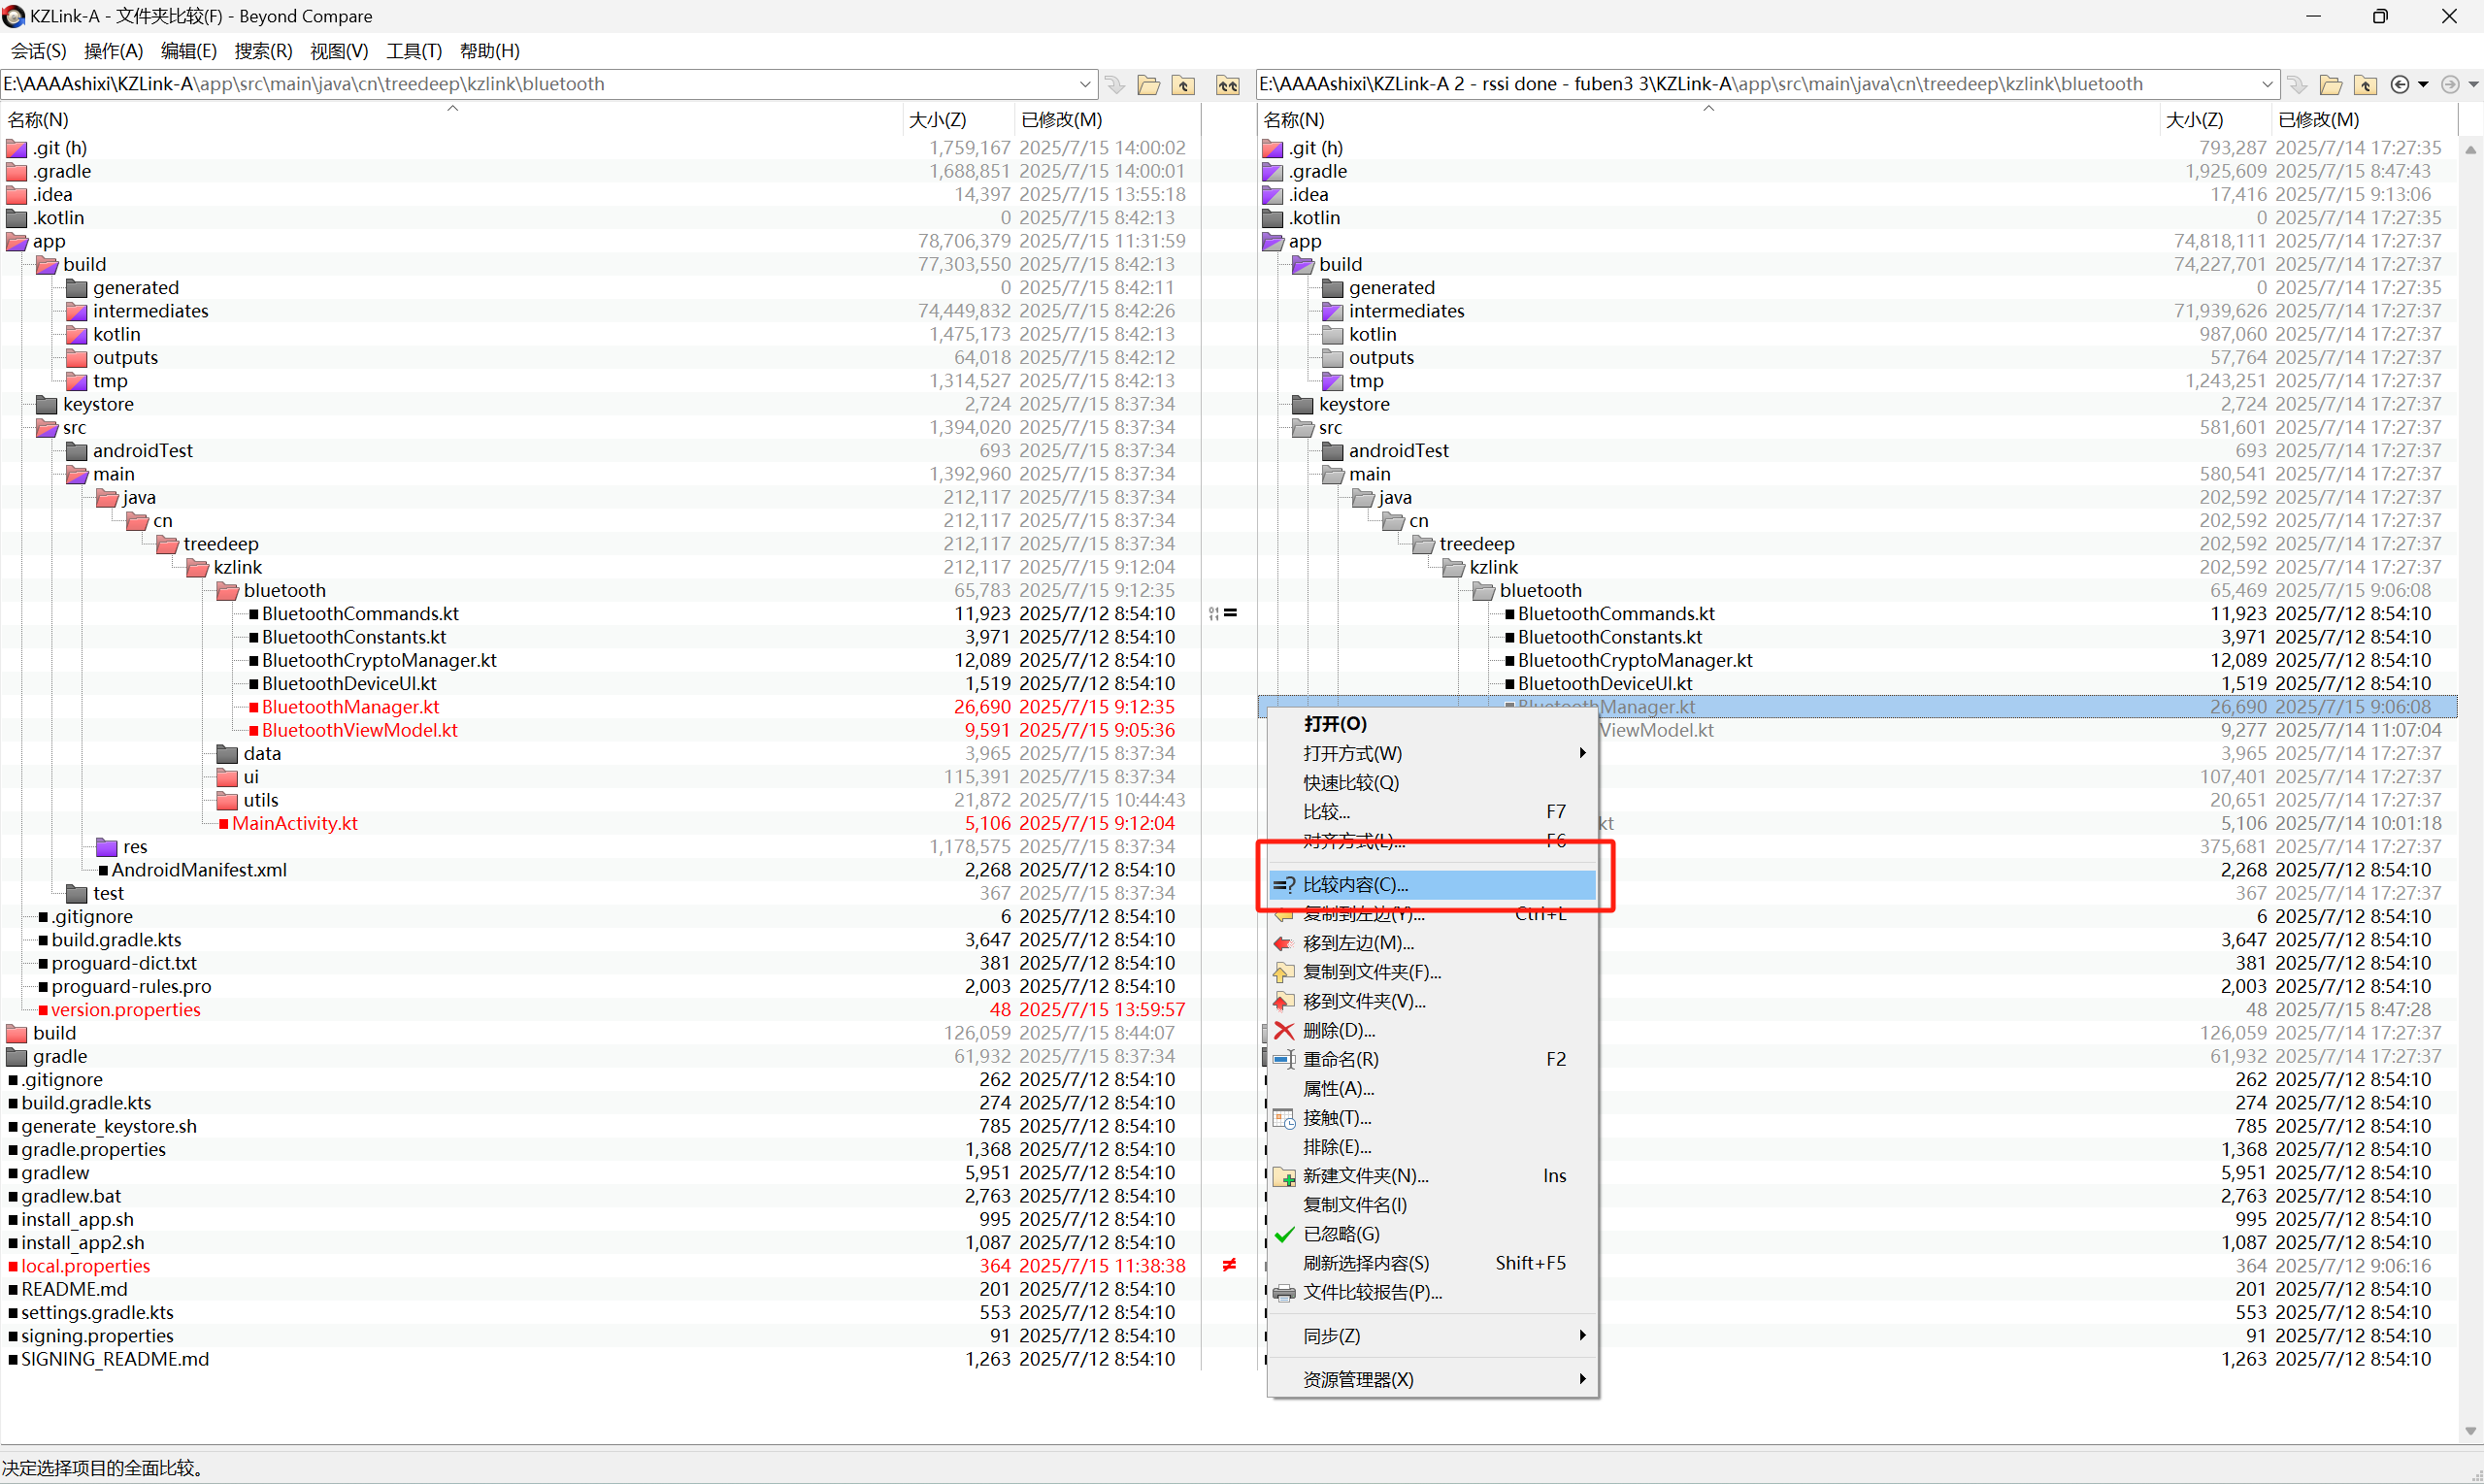The height and width of the screenshot is (1484, 2484).
Task: Click the left pane up-one-level folder icon
Action: (1183, 85)
